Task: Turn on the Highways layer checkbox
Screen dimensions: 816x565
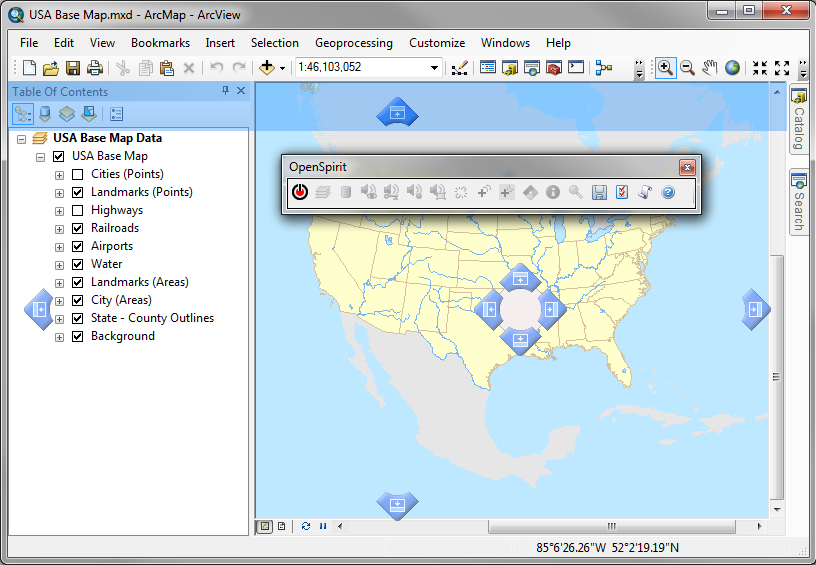Action: 78,211
